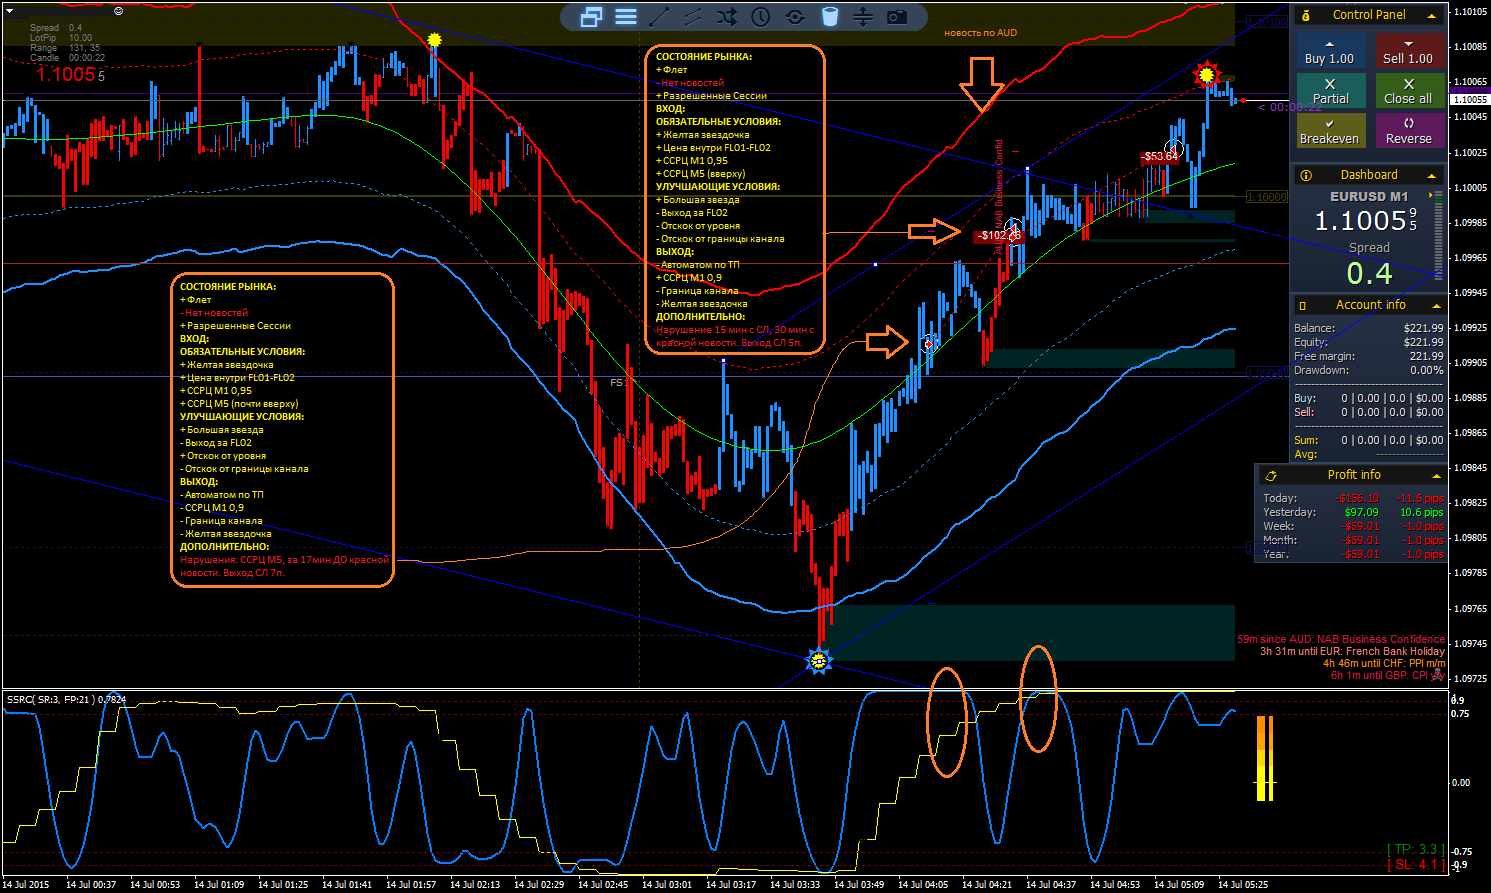Click the Sell 1.00 button
The height and width of the screenshot is (893, 1491).
(1408, 51)
